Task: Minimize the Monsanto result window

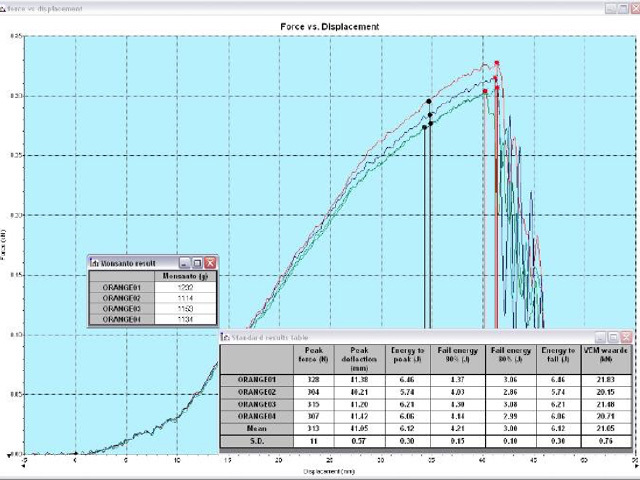Action: (186, 262)
